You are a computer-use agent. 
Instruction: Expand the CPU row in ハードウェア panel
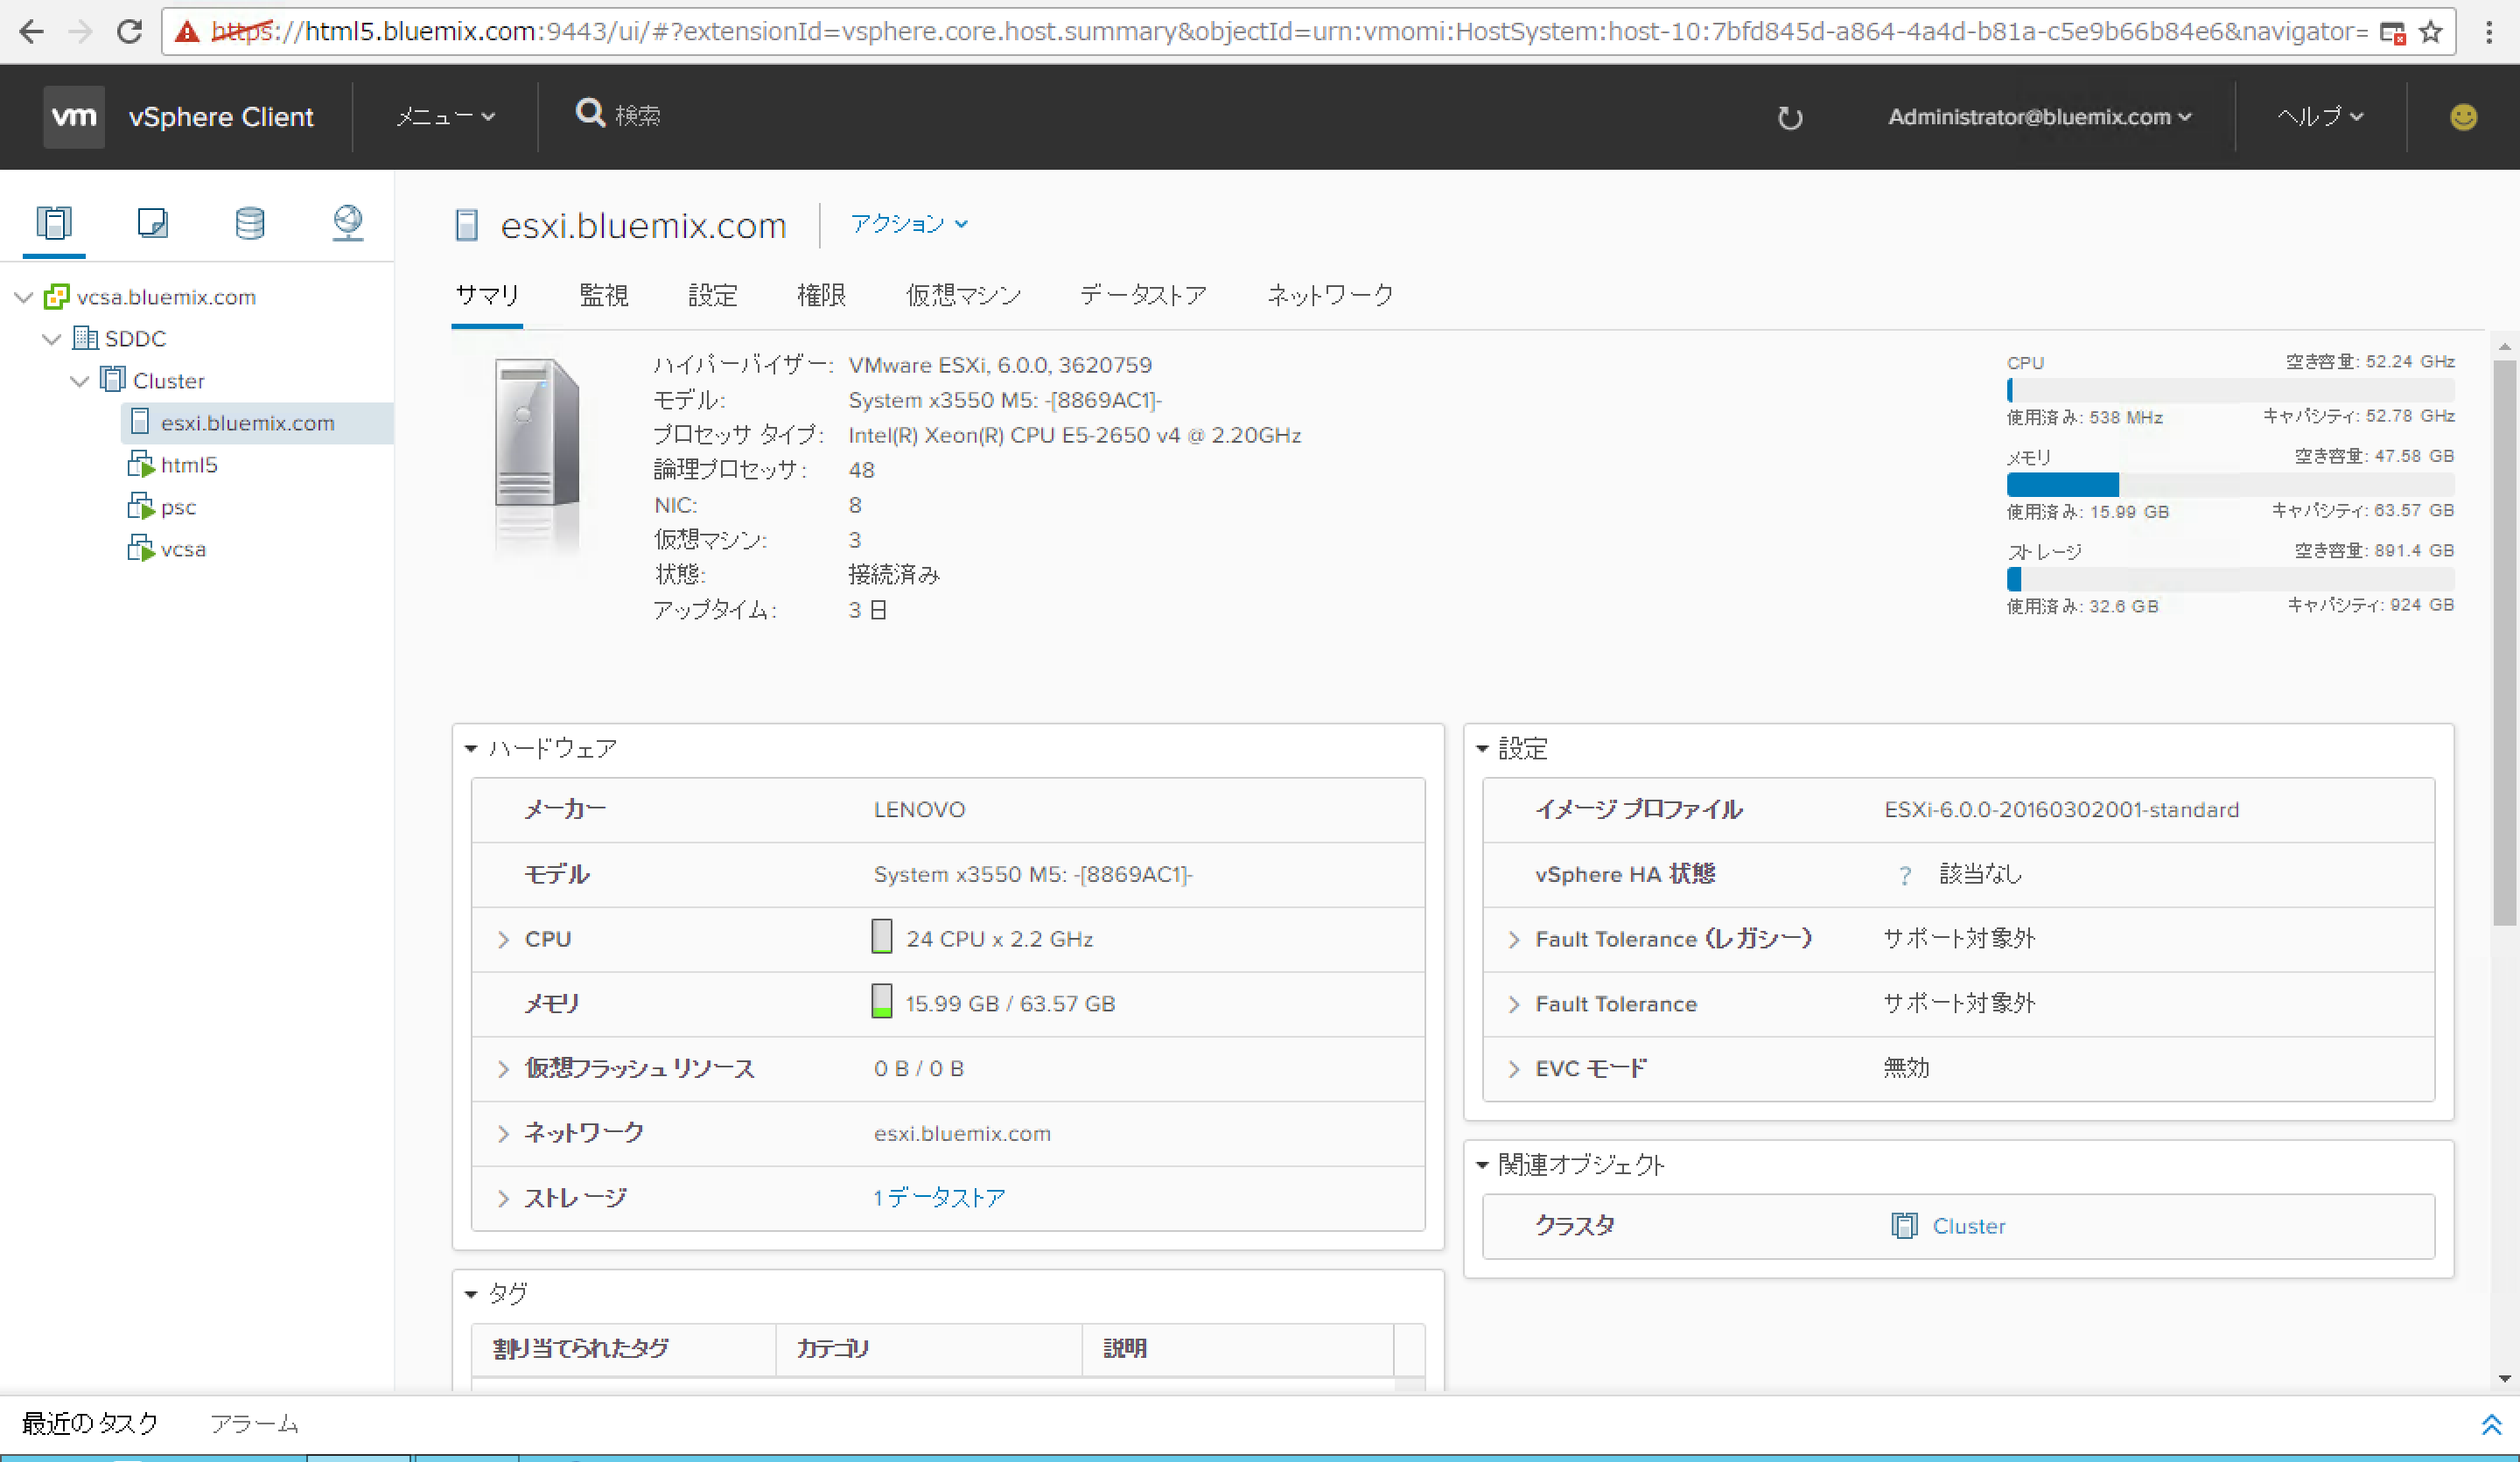pos(503,939)
